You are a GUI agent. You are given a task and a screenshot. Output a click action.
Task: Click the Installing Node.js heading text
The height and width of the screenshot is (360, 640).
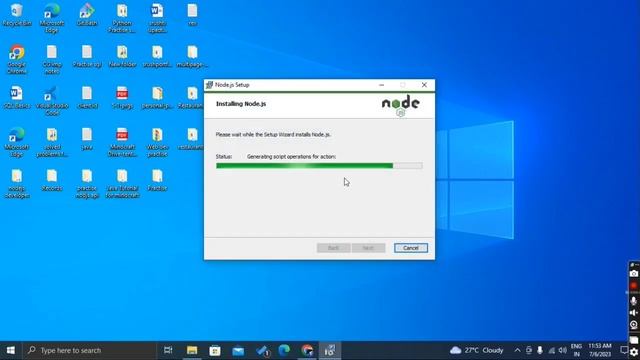coord(241,104)
